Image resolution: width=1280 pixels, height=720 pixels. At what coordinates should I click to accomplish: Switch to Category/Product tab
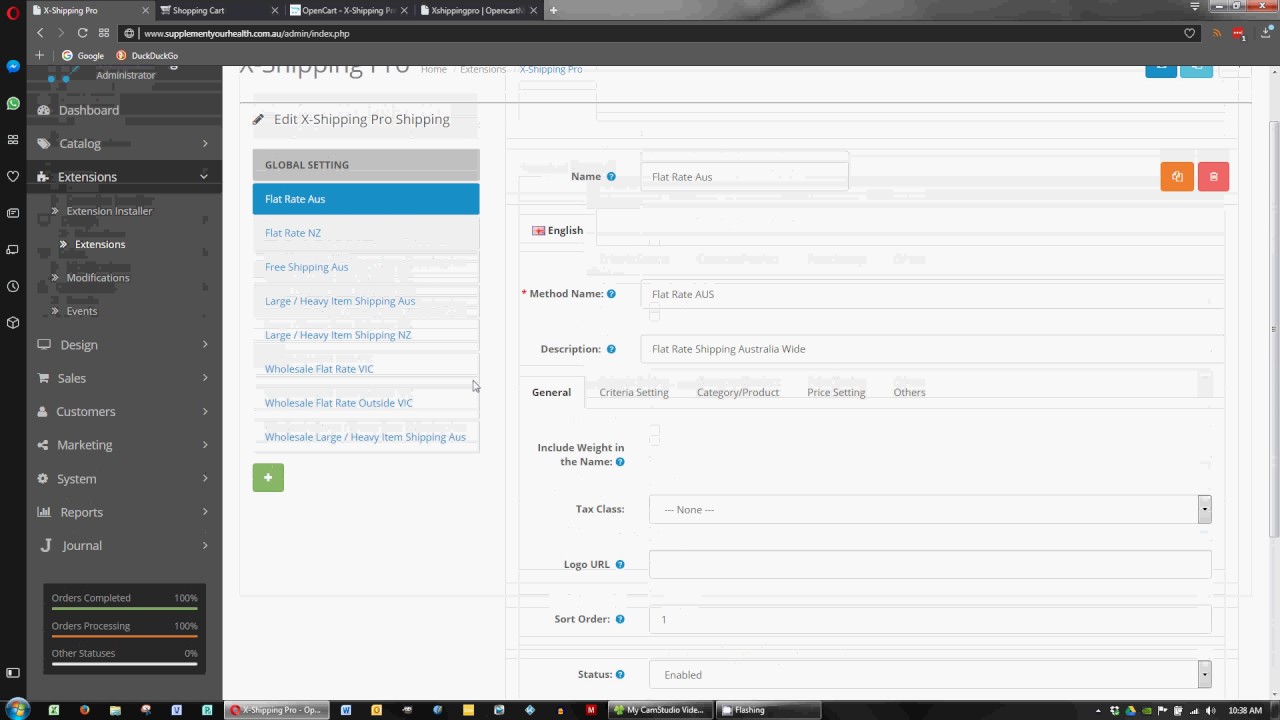(x=738, y=392)
